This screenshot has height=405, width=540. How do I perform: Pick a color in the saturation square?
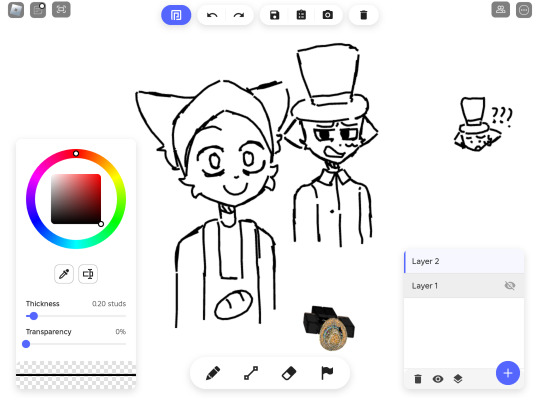[76, 199]
